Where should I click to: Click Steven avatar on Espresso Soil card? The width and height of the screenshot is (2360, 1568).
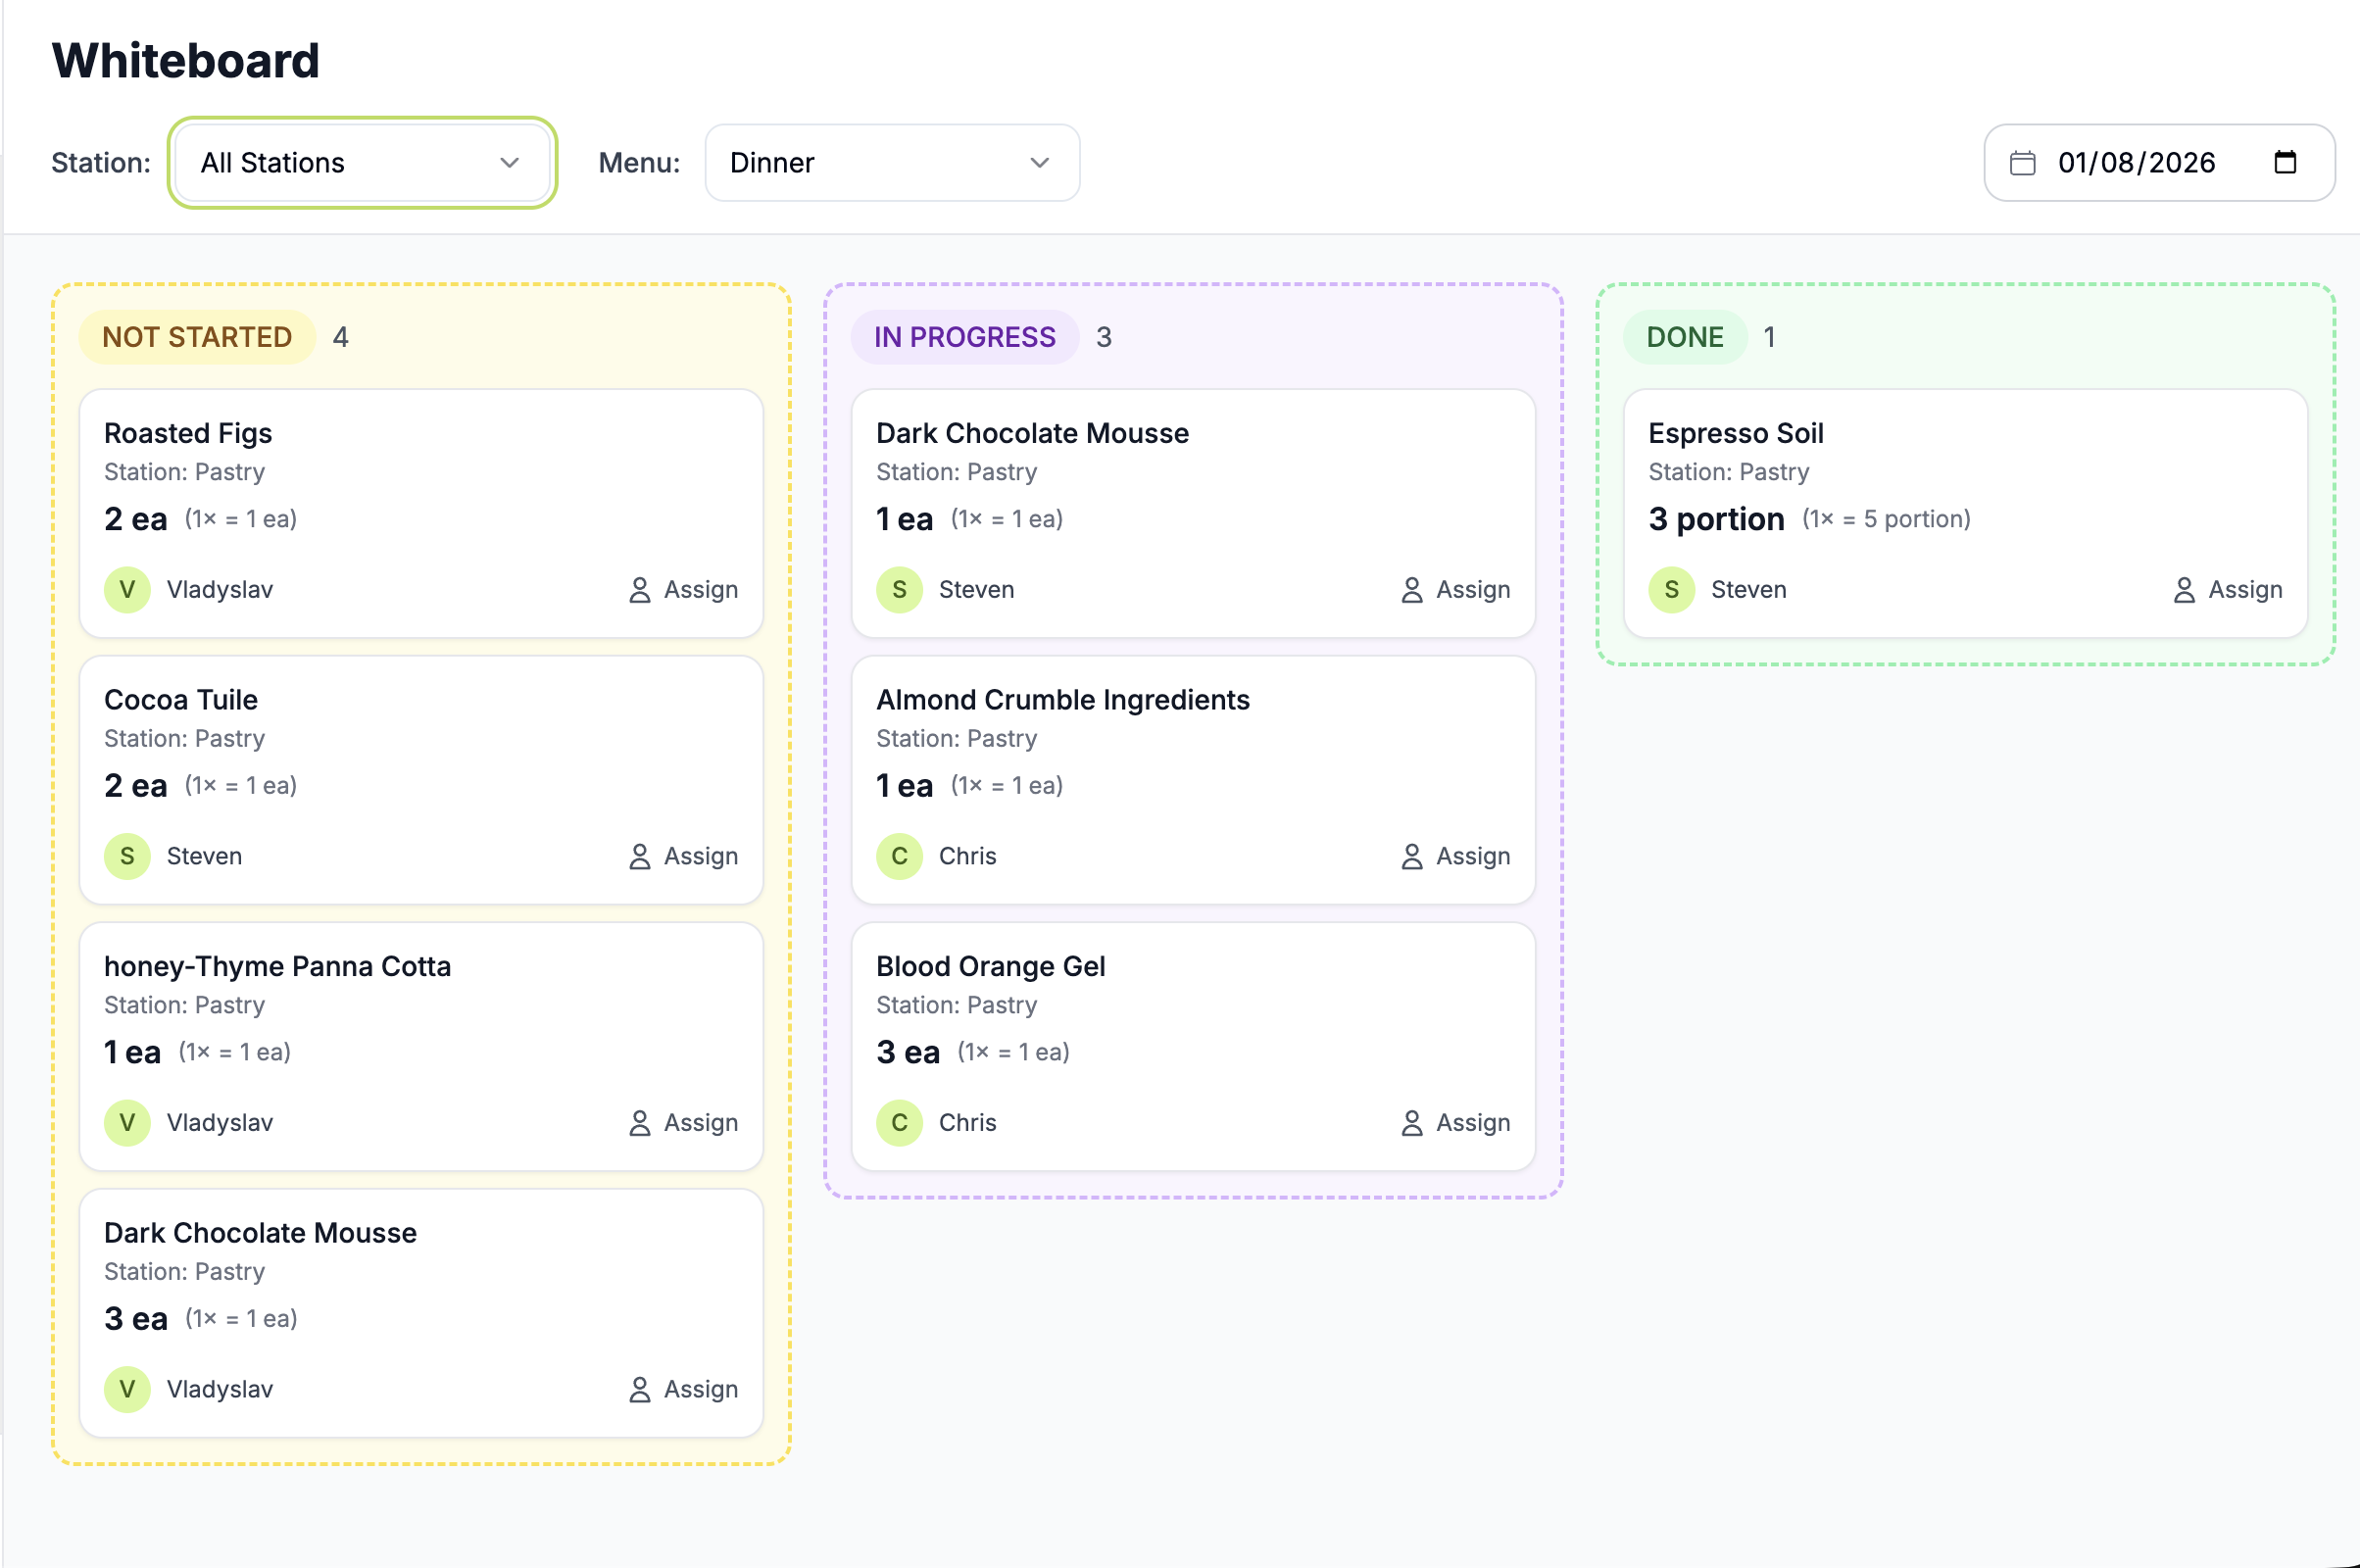click(x=1671, y=590)
